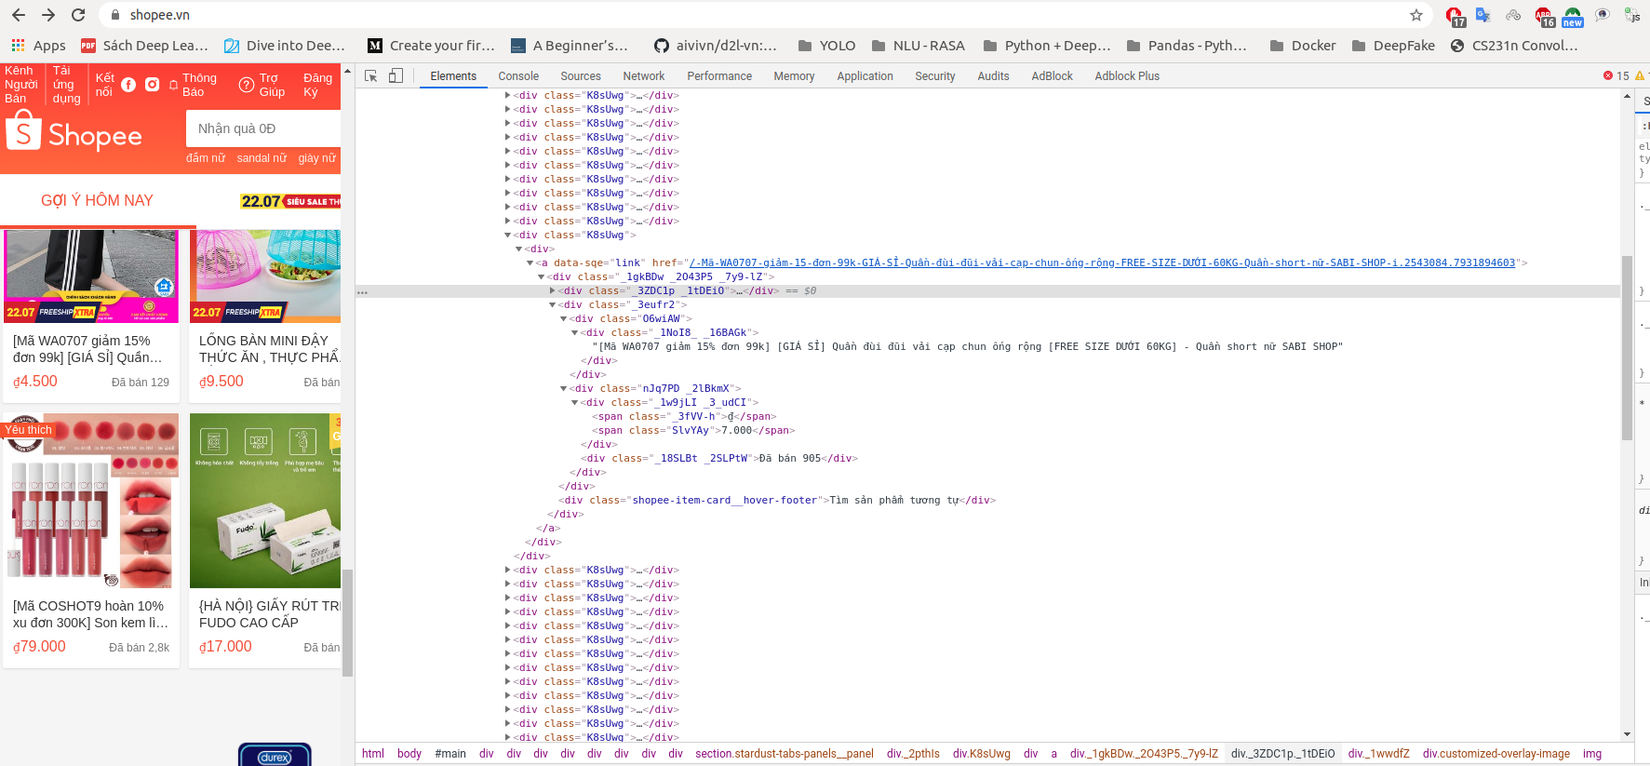Click the red DevTools error count icon

(1608, 76)
